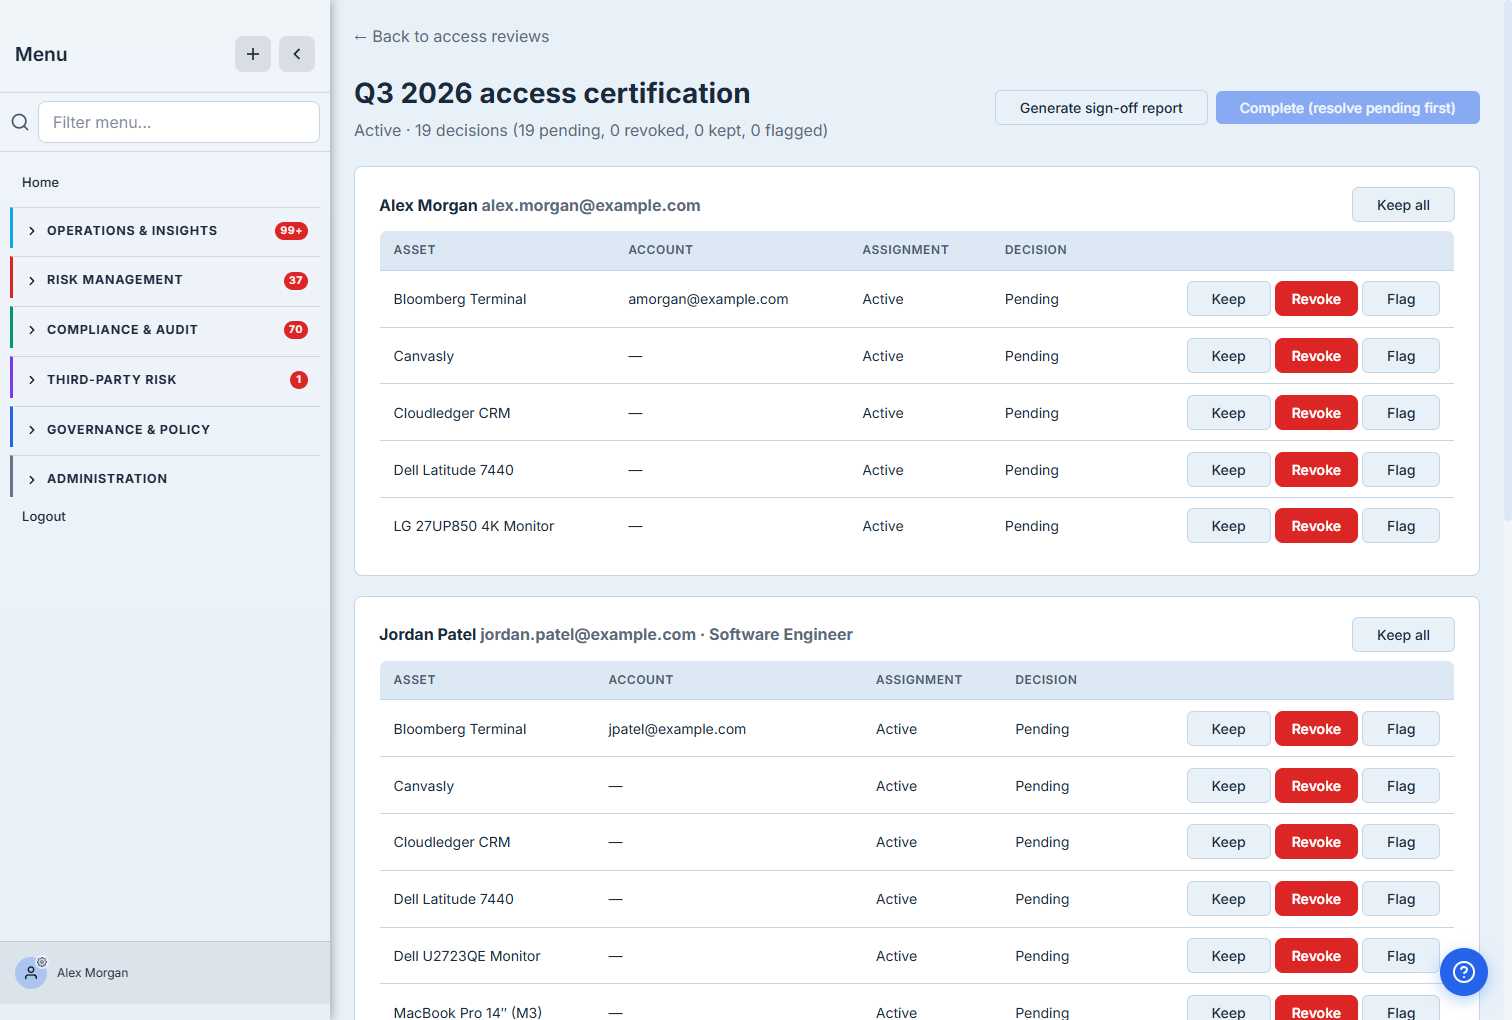Flag Jordan Patel's Dell U2723QE Monitor
Image resolution: width=1512 pixels, height=1020 pixels.
1401,956
